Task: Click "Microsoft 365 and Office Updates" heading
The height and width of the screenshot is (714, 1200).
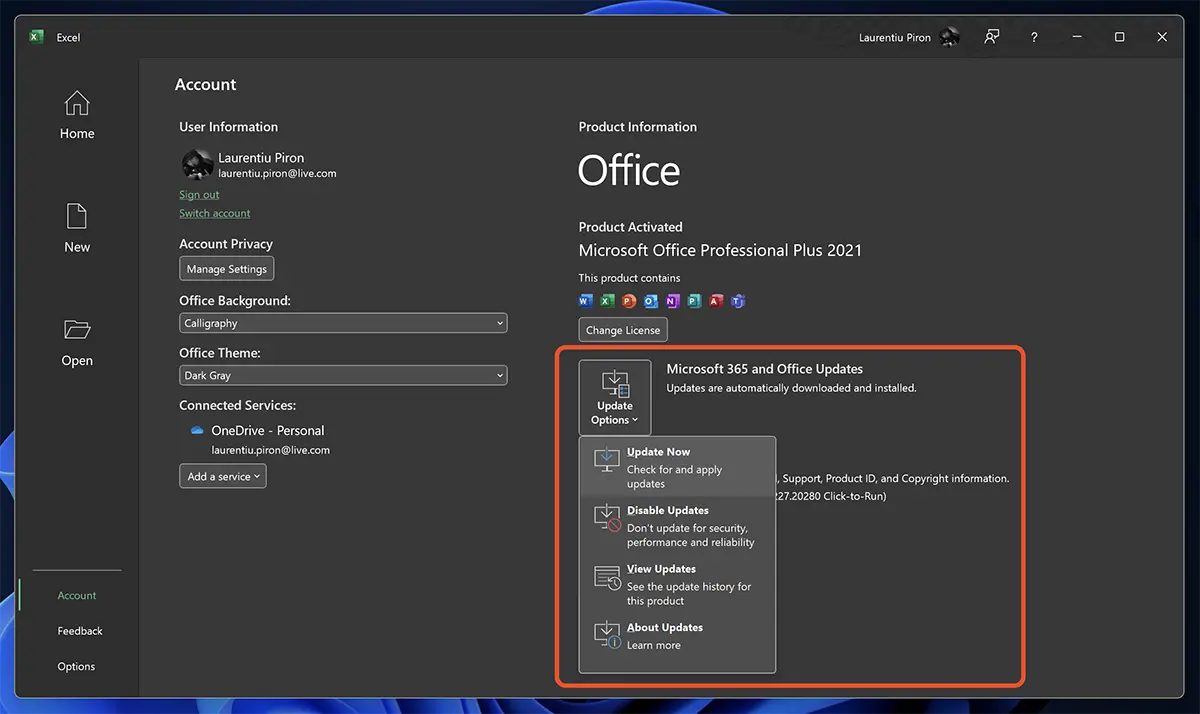Action: [765, 369]
